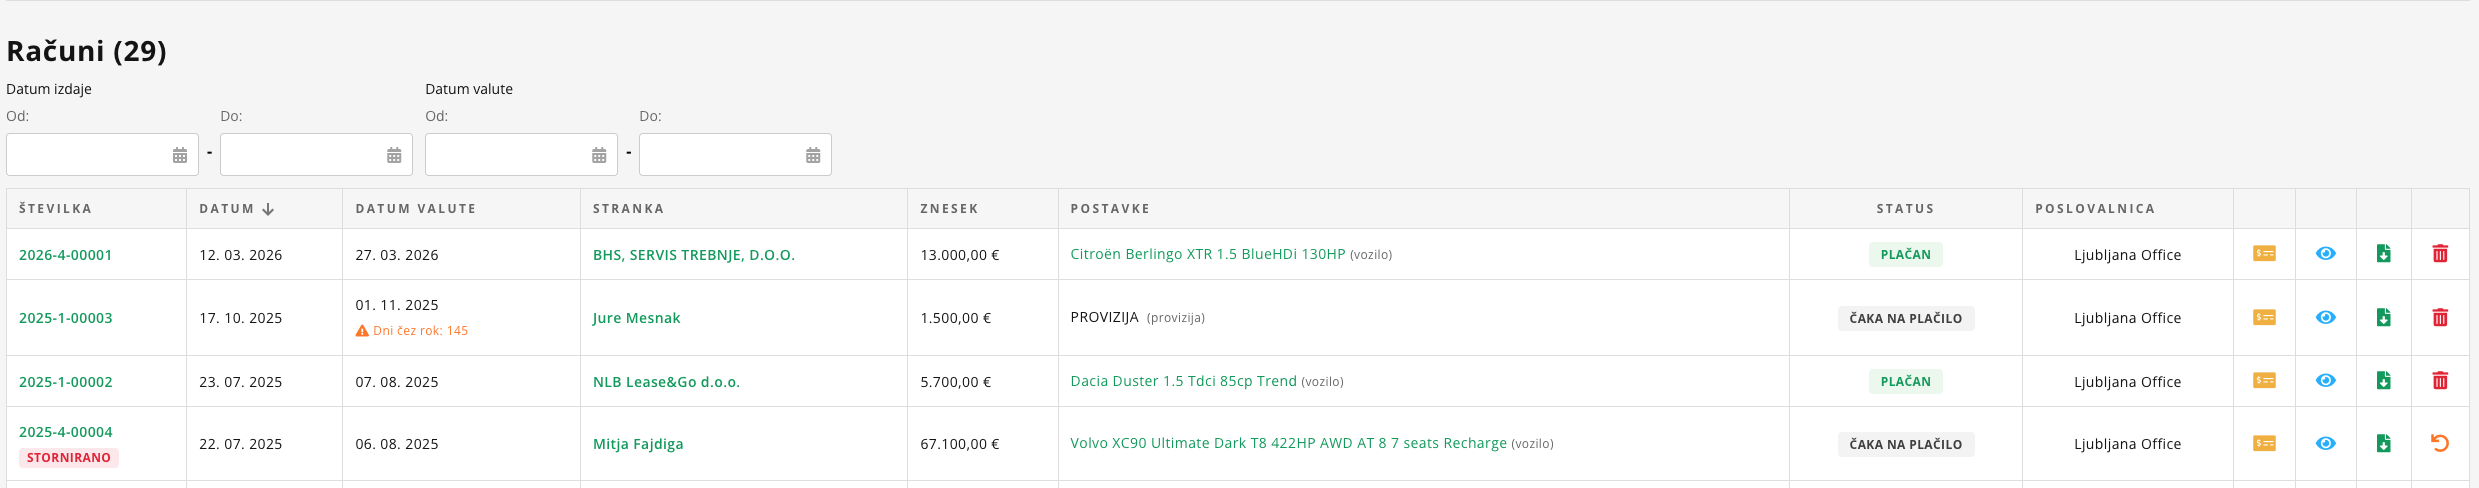Delete invoice 2025-1-00002
The width and height of the screenshot is (2479, 488).
pos(2440,381)
